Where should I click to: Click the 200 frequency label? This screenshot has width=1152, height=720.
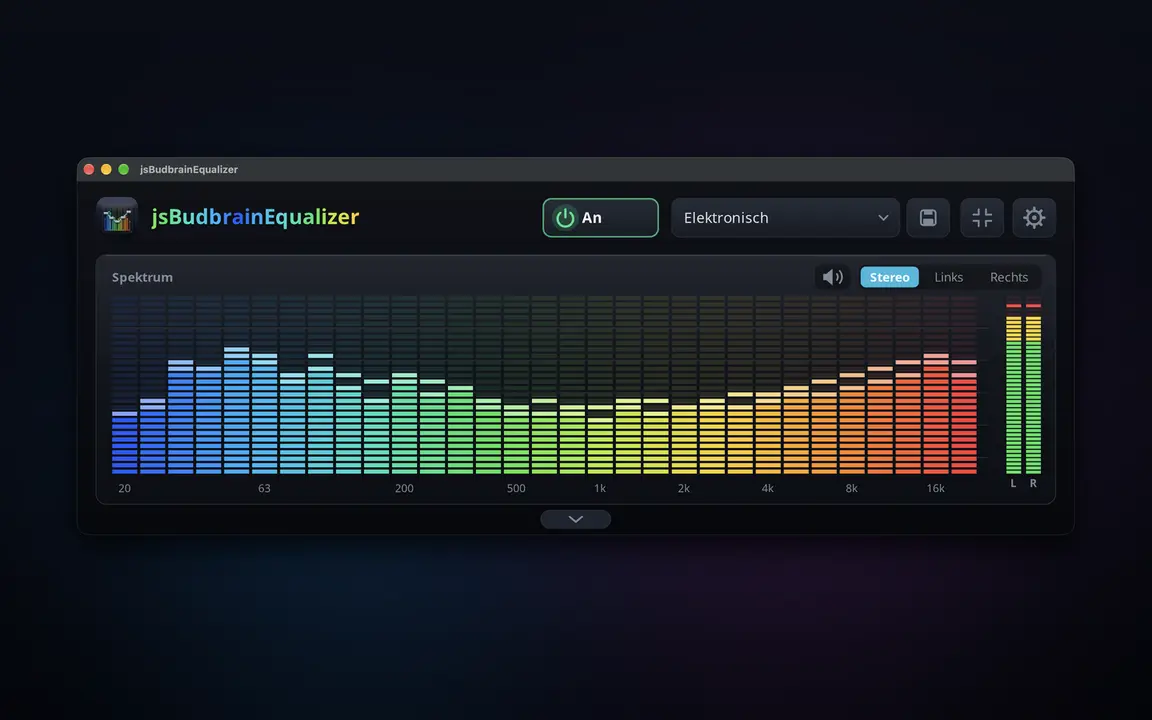tap(404, 489)
